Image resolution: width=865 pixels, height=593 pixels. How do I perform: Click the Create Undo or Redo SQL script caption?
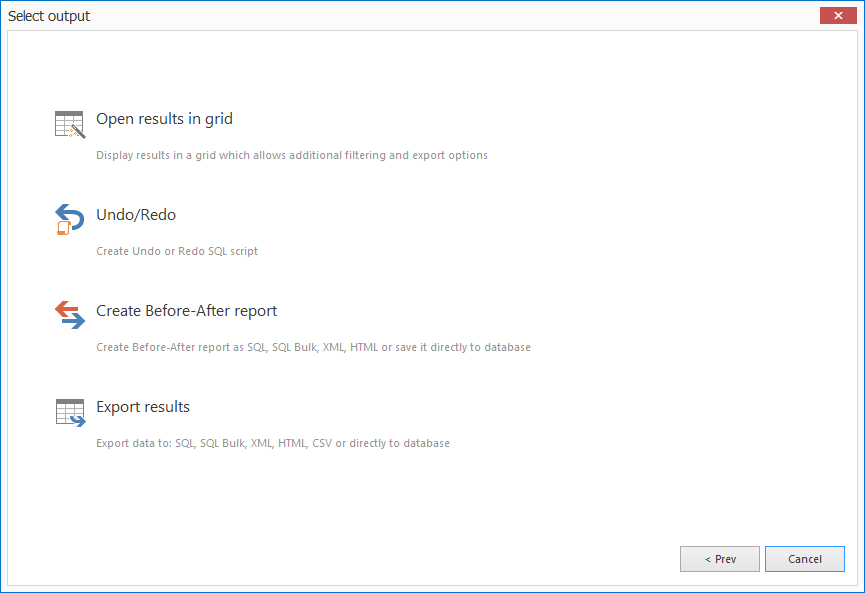177,251
